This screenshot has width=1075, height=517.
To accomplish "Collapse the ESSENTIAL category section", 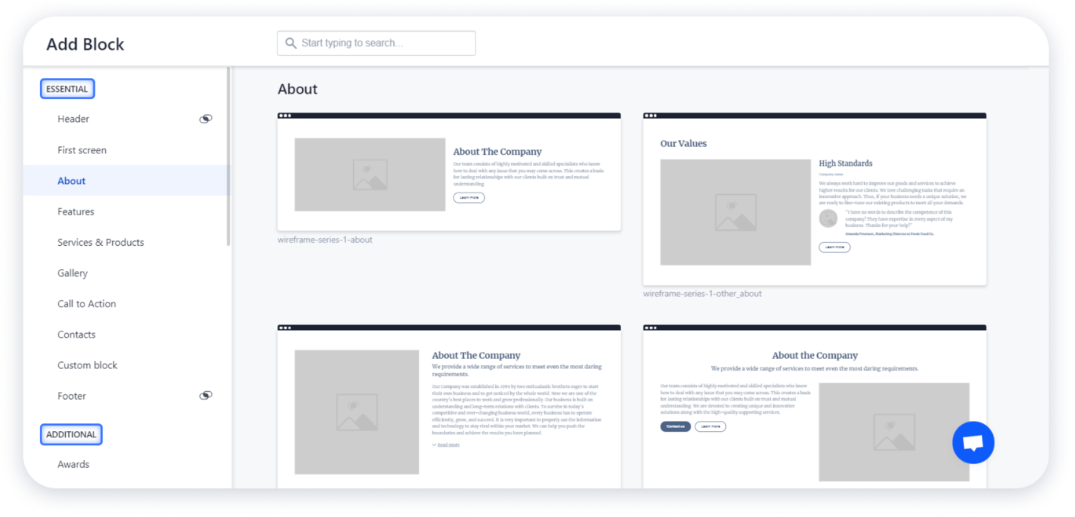I will point(67,89).
